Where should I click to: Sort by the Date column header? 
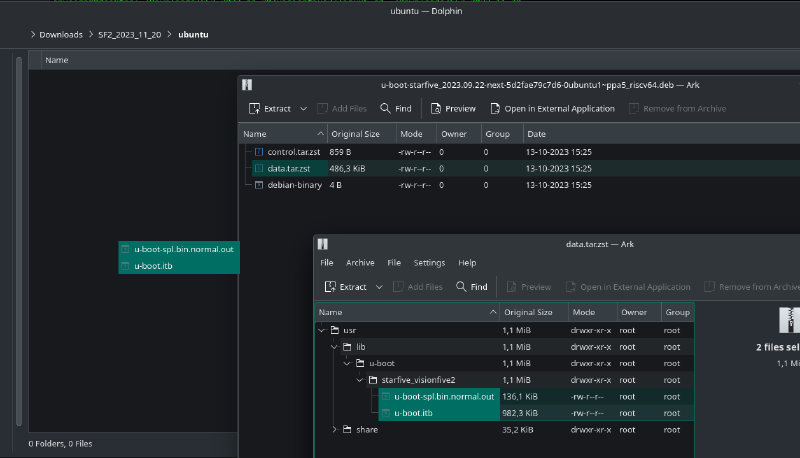pos(537,133)
